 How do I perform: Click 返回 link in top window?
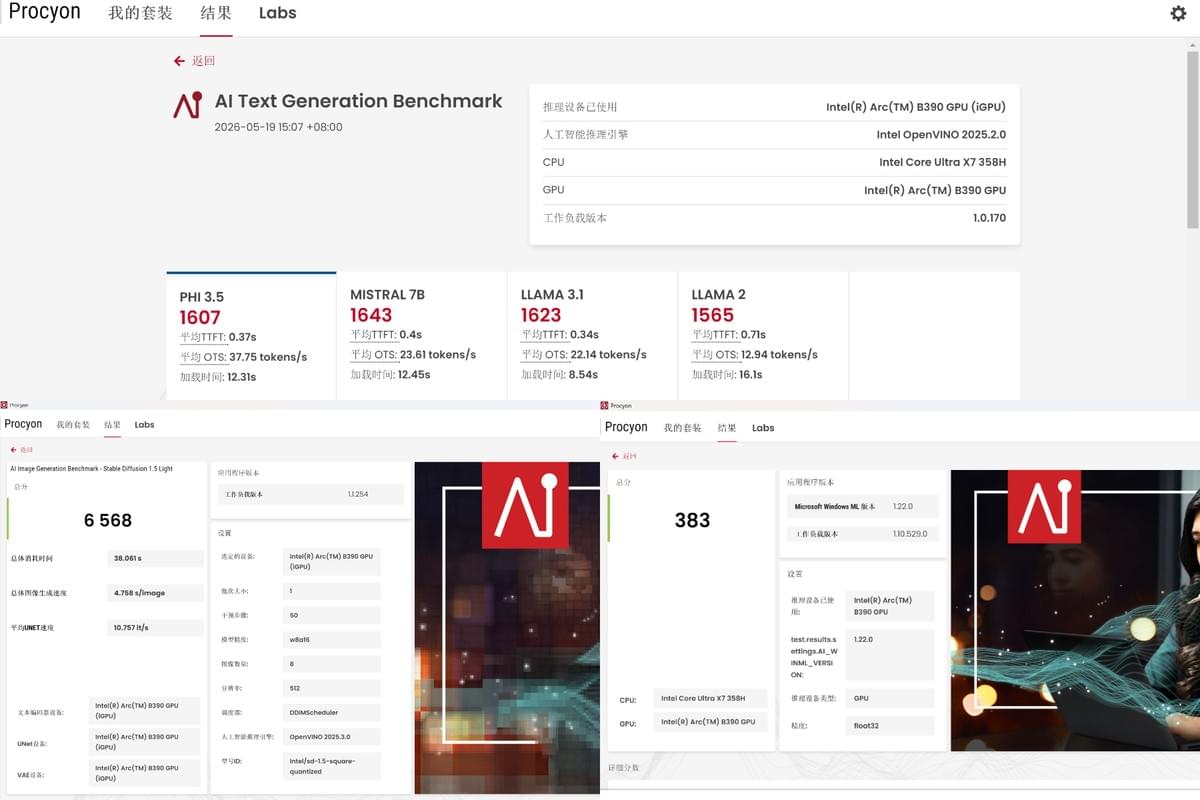click(203, 61)
